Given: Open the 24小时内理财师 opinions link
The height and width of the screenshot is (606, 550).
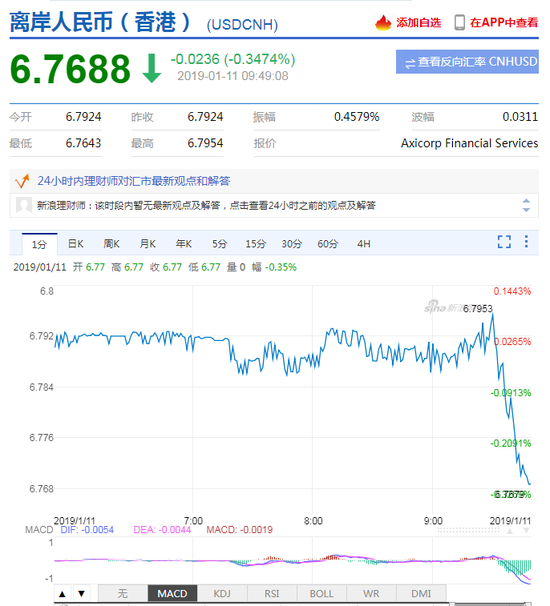Looking at the screenshot, I should (134, 181).
